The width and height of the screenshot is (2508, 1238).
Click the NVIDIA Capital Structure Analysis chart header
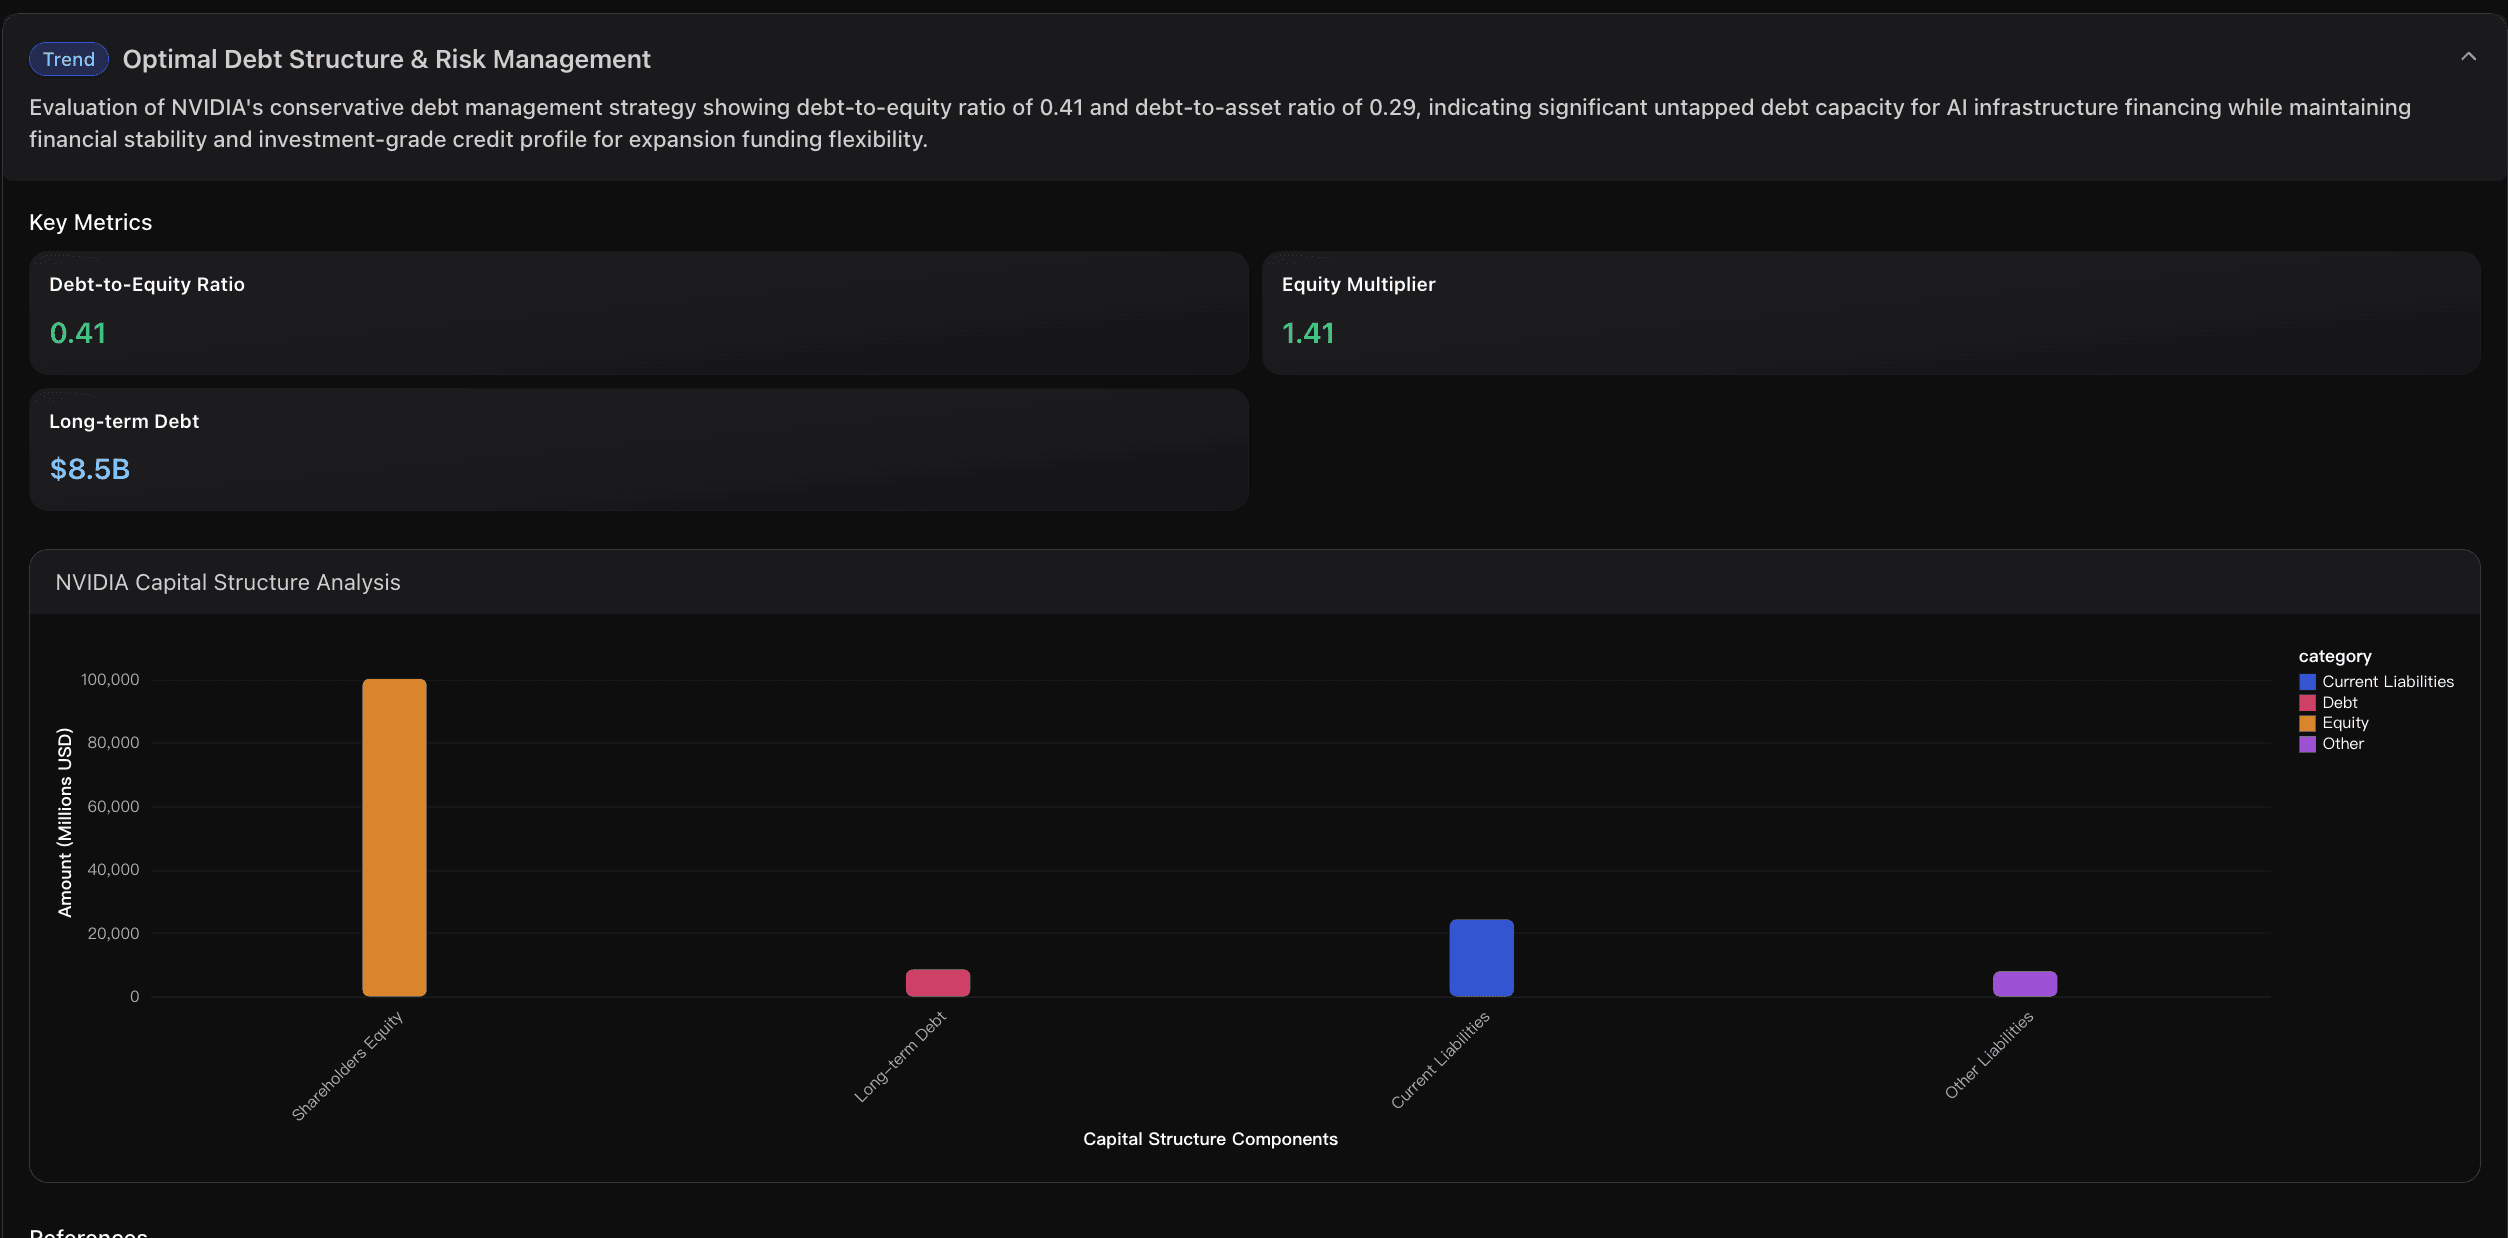click(228, 582)
